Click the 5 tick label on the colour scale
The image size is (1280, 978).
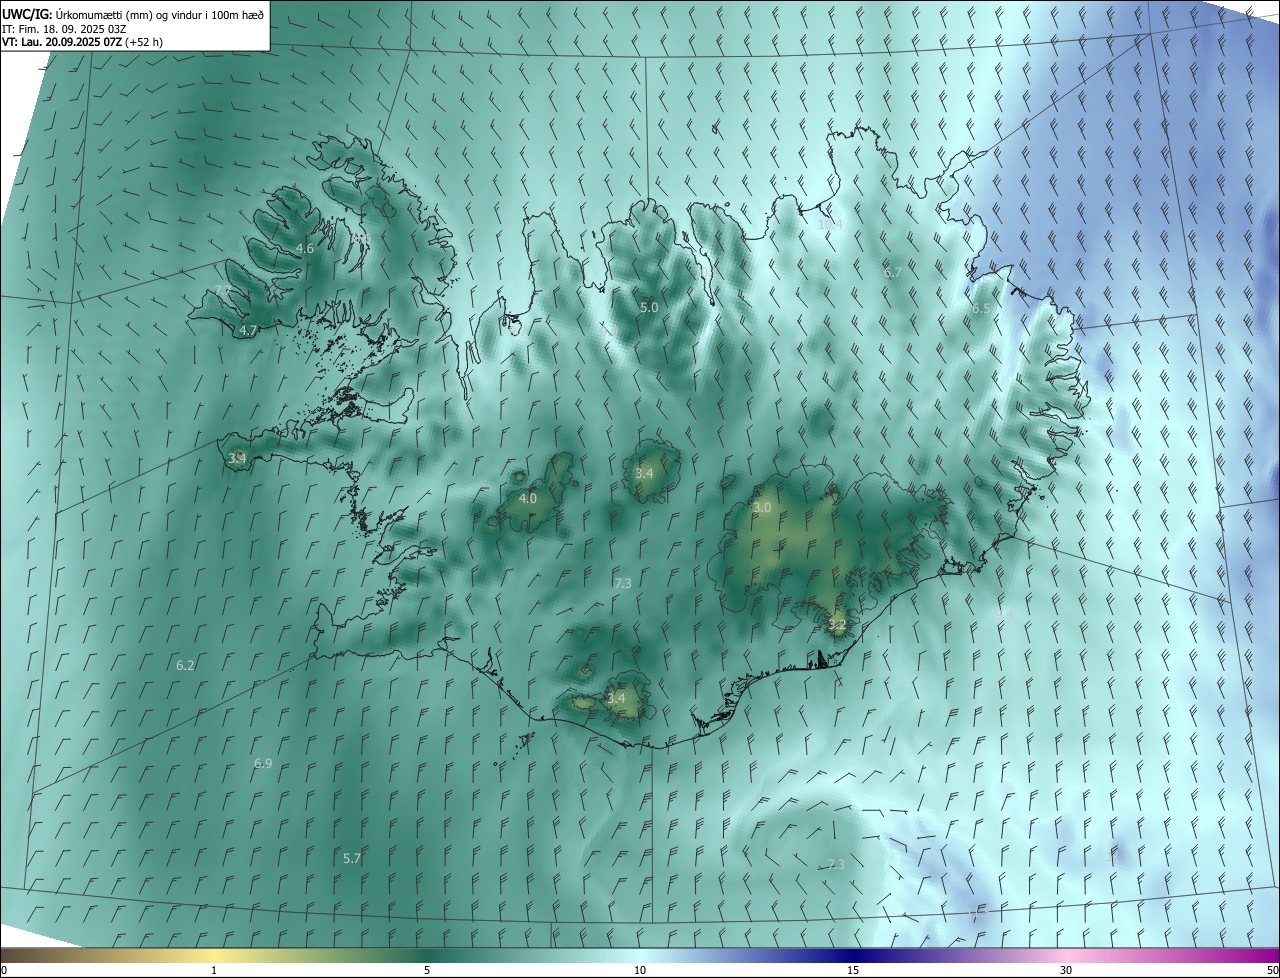click(x=427, y=970)
